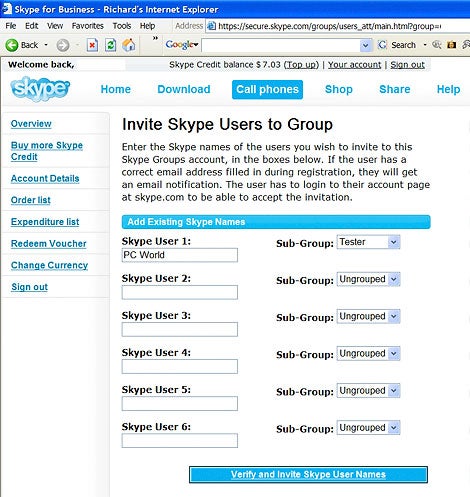
Task: Open Sub-Group dropdown for Skype User 6
Action: (394, 428)
